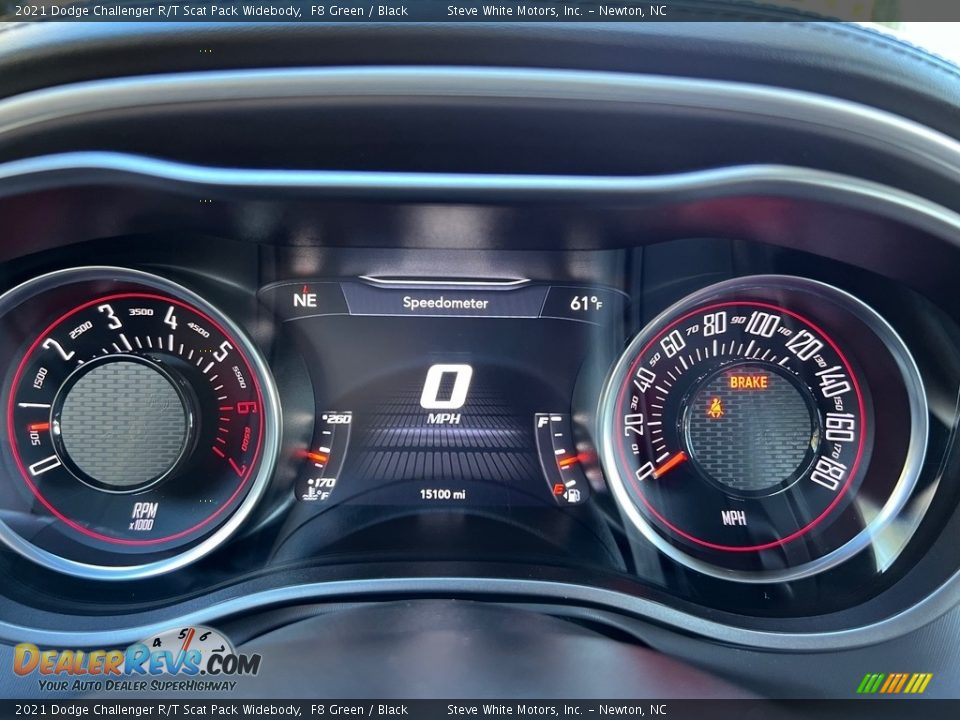
Task: Click the red 7 redline number
Action: coord(238,467)
